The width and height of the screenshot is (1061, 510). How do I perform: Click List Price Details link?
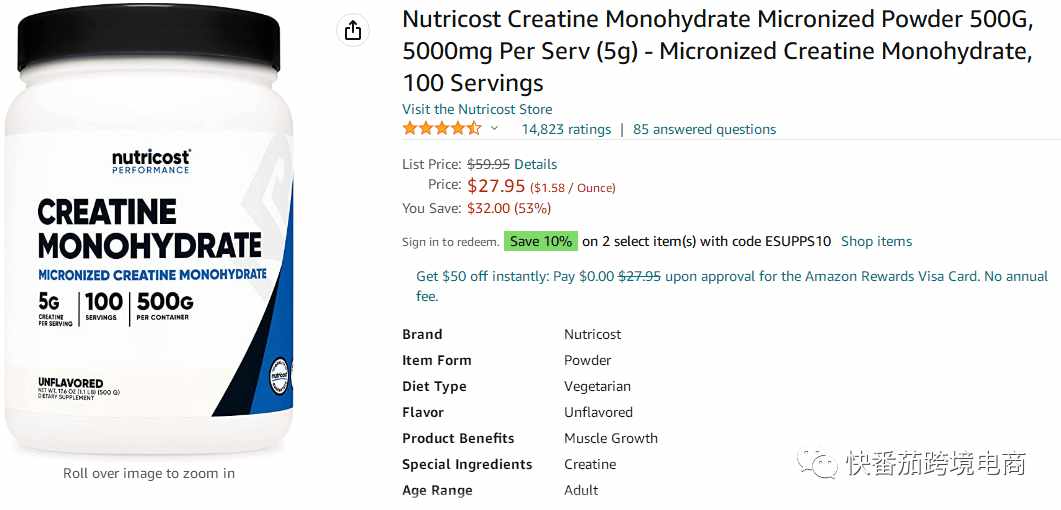536,164
